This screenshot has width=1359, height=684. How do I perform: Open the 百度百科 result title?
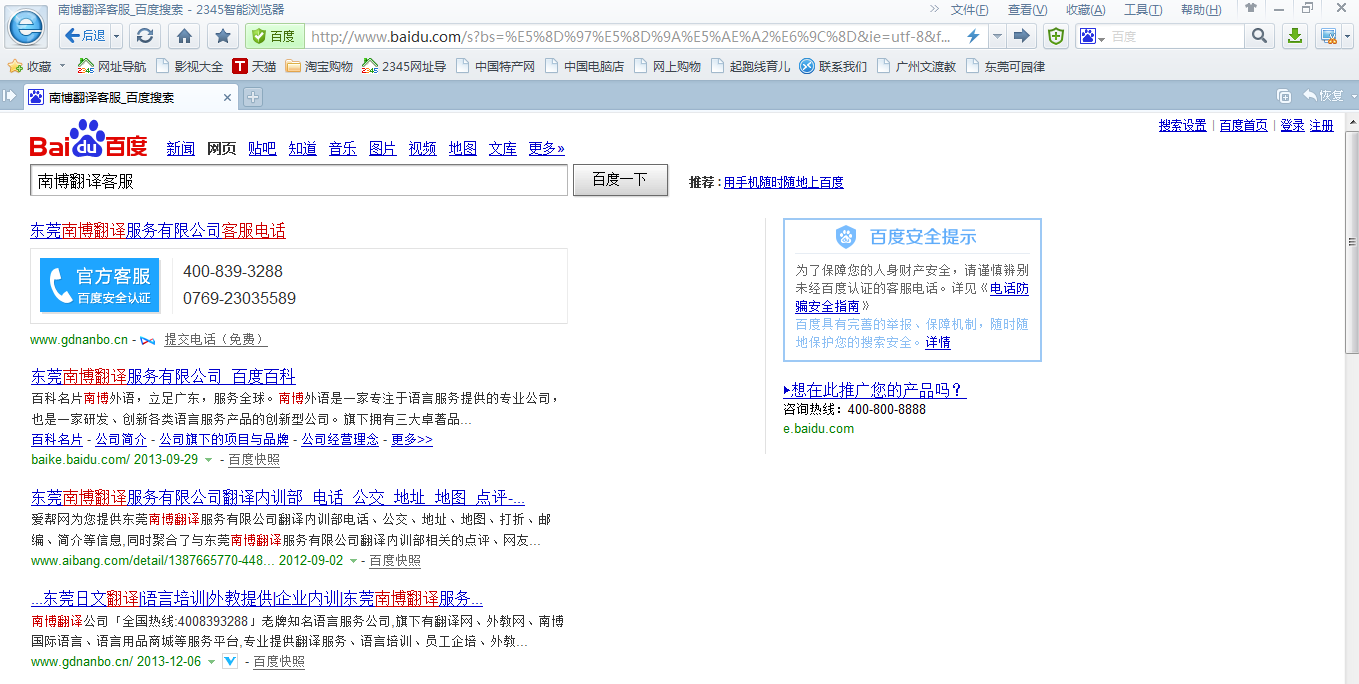(163, 377)
